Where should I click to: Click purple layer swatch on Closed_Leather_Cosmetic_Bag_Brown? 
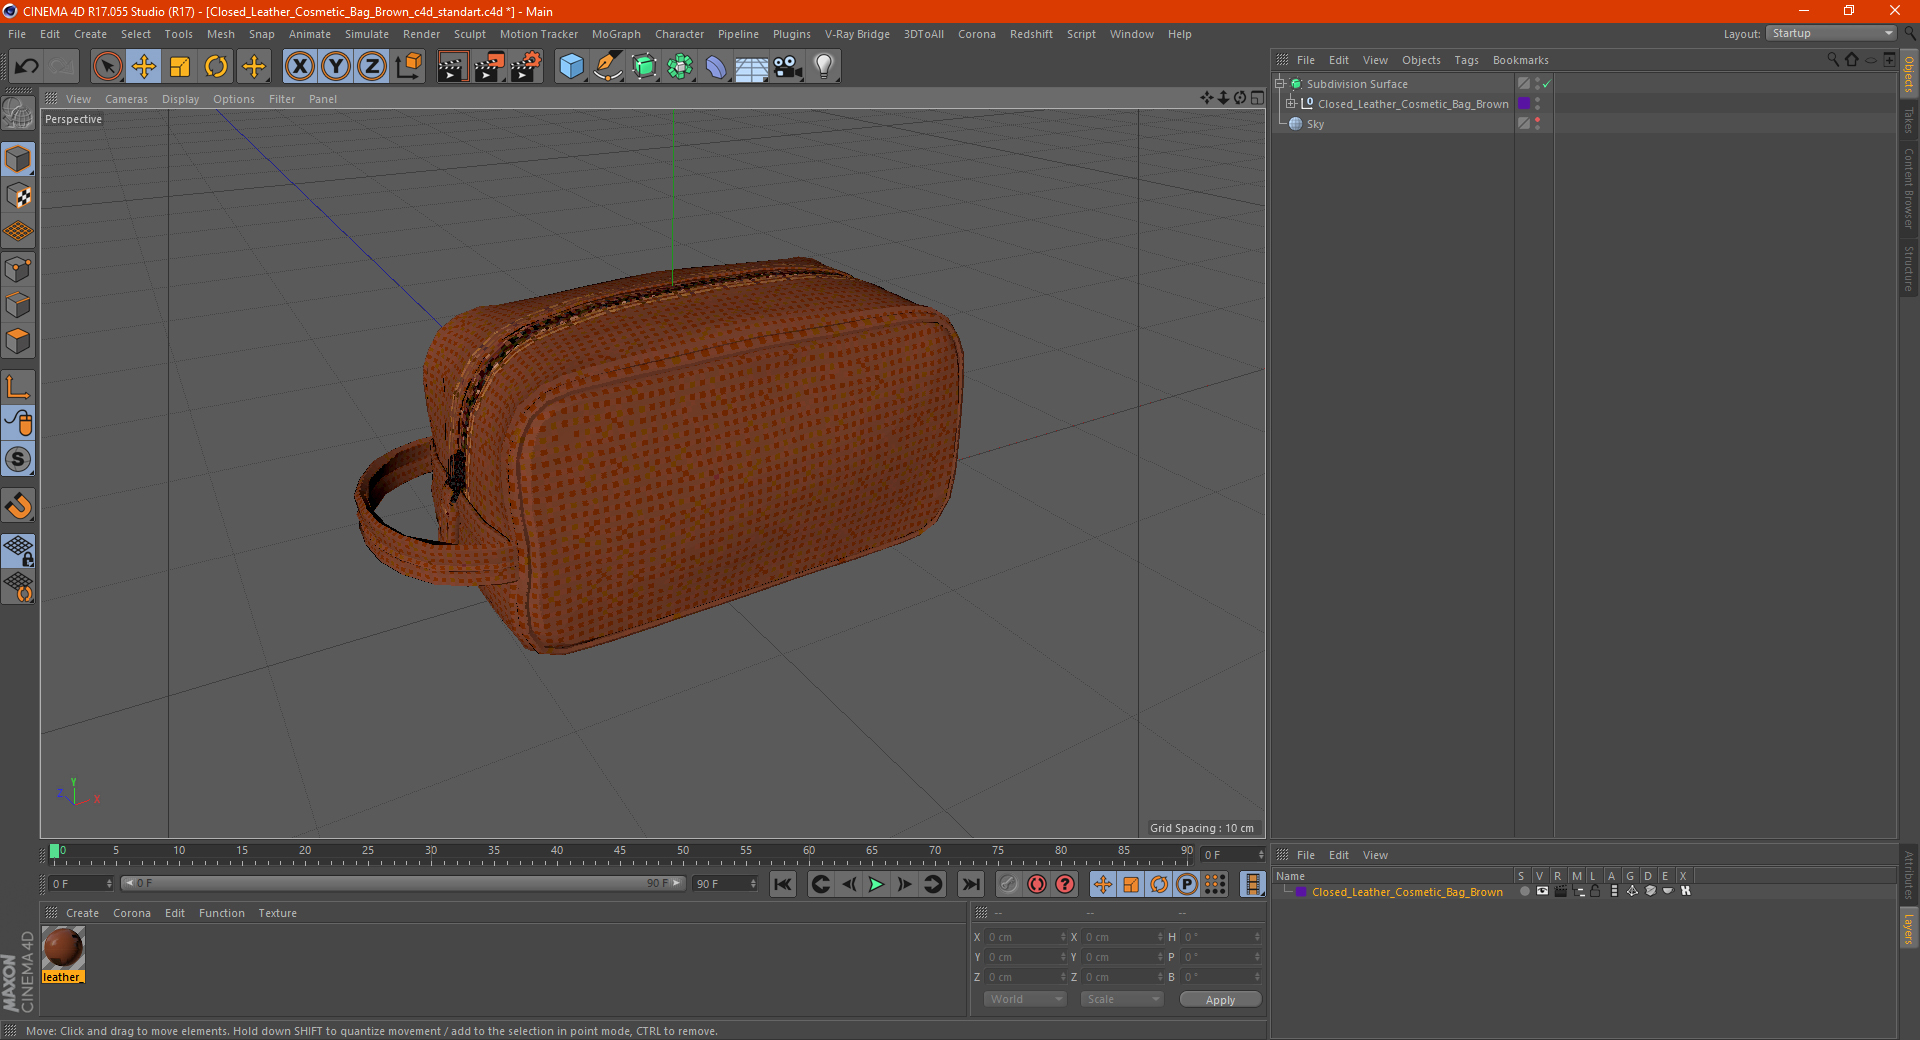tap(1524, 104)
